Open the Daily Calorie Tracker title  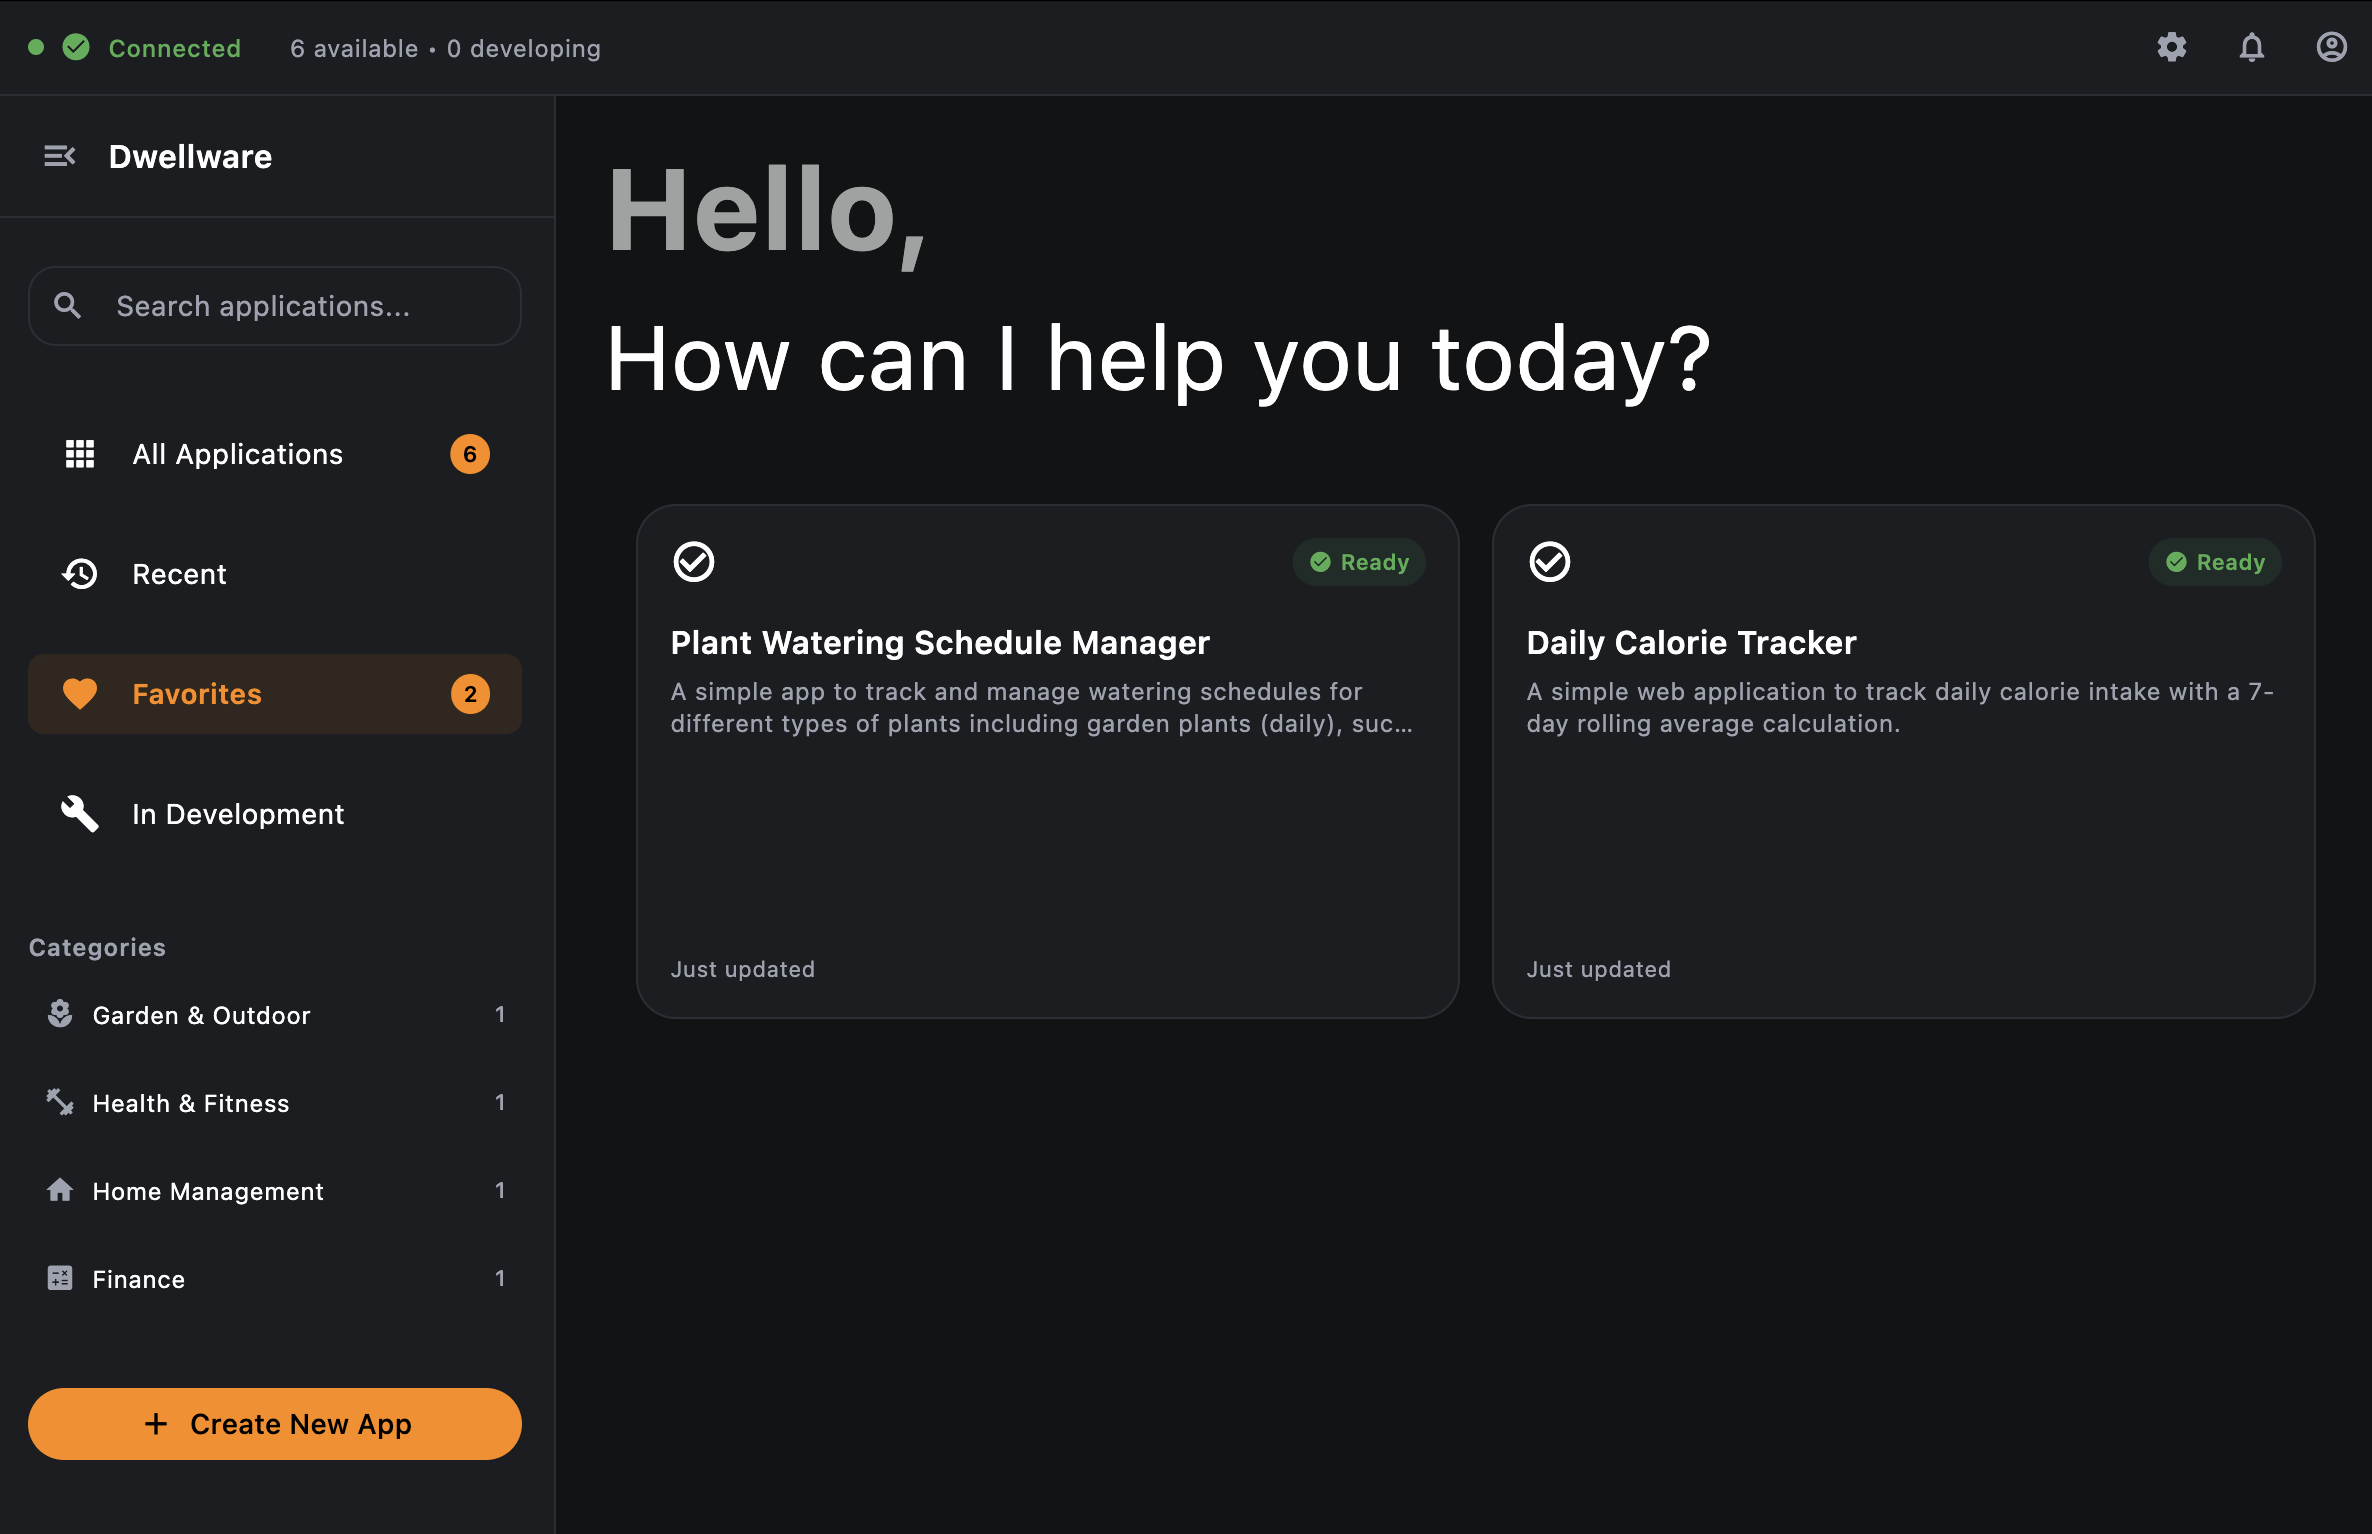(1691, 642)
